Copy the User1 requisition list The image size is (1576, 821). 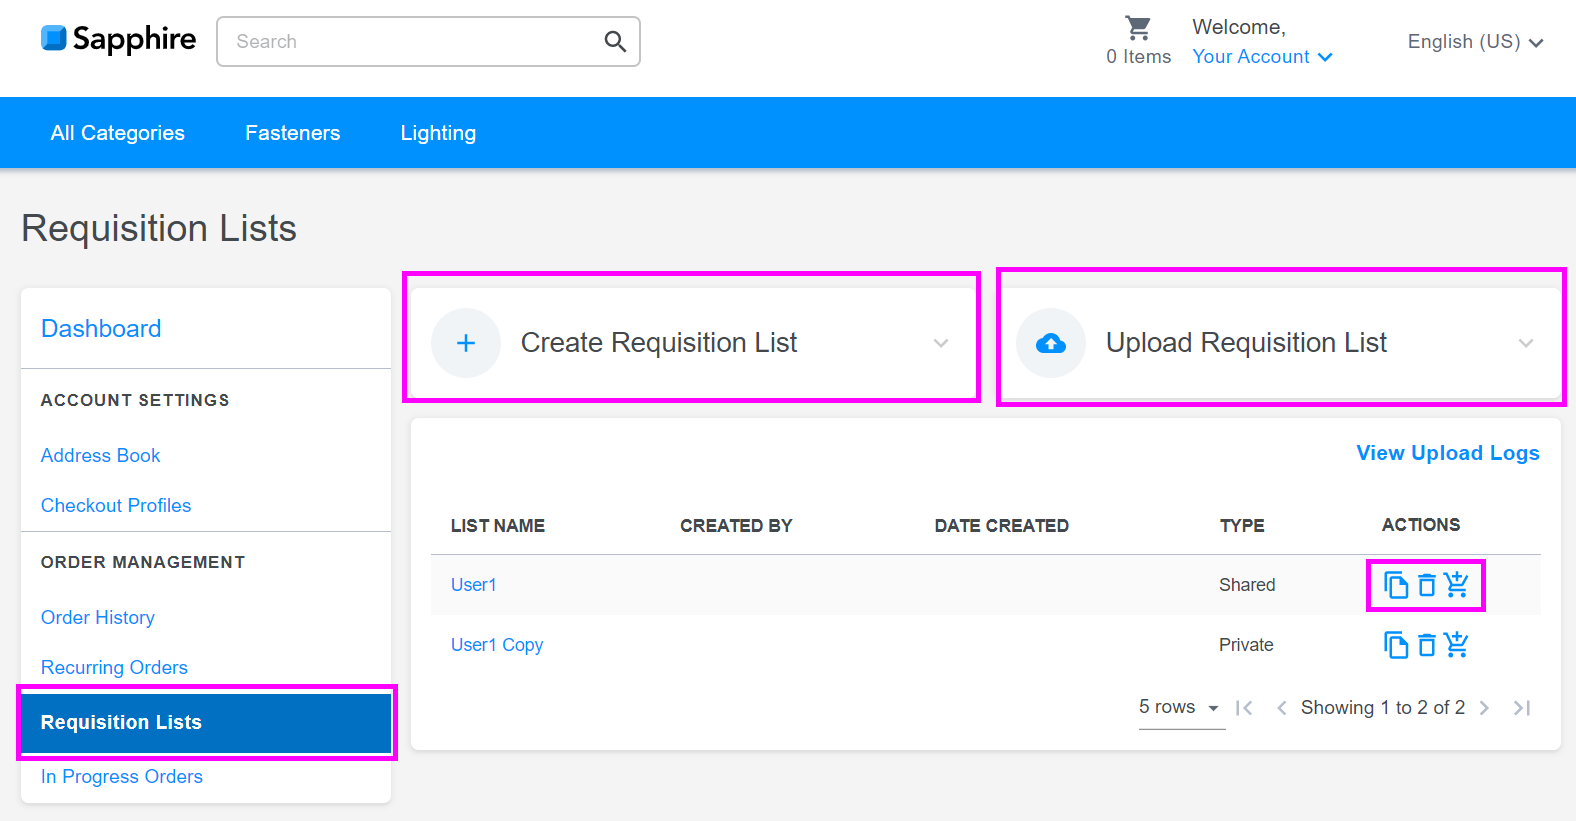(1395, 585)
